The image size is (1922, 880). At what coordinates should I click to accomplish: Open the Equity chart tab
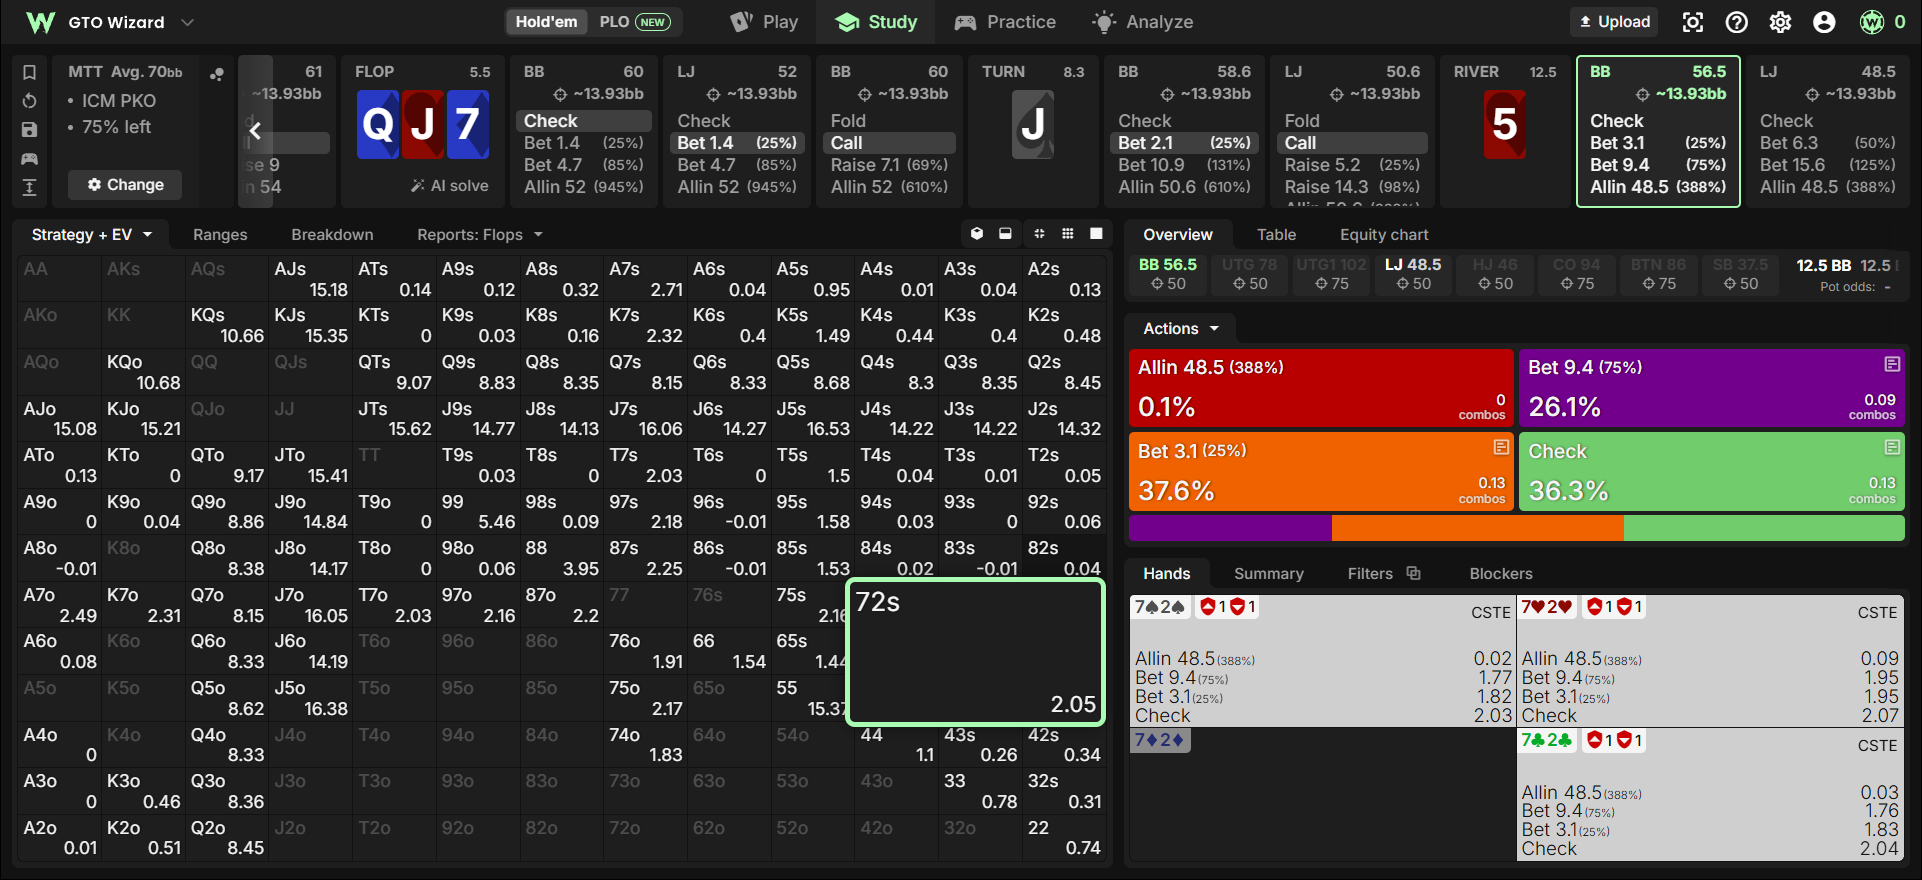tap(1384, 234)
